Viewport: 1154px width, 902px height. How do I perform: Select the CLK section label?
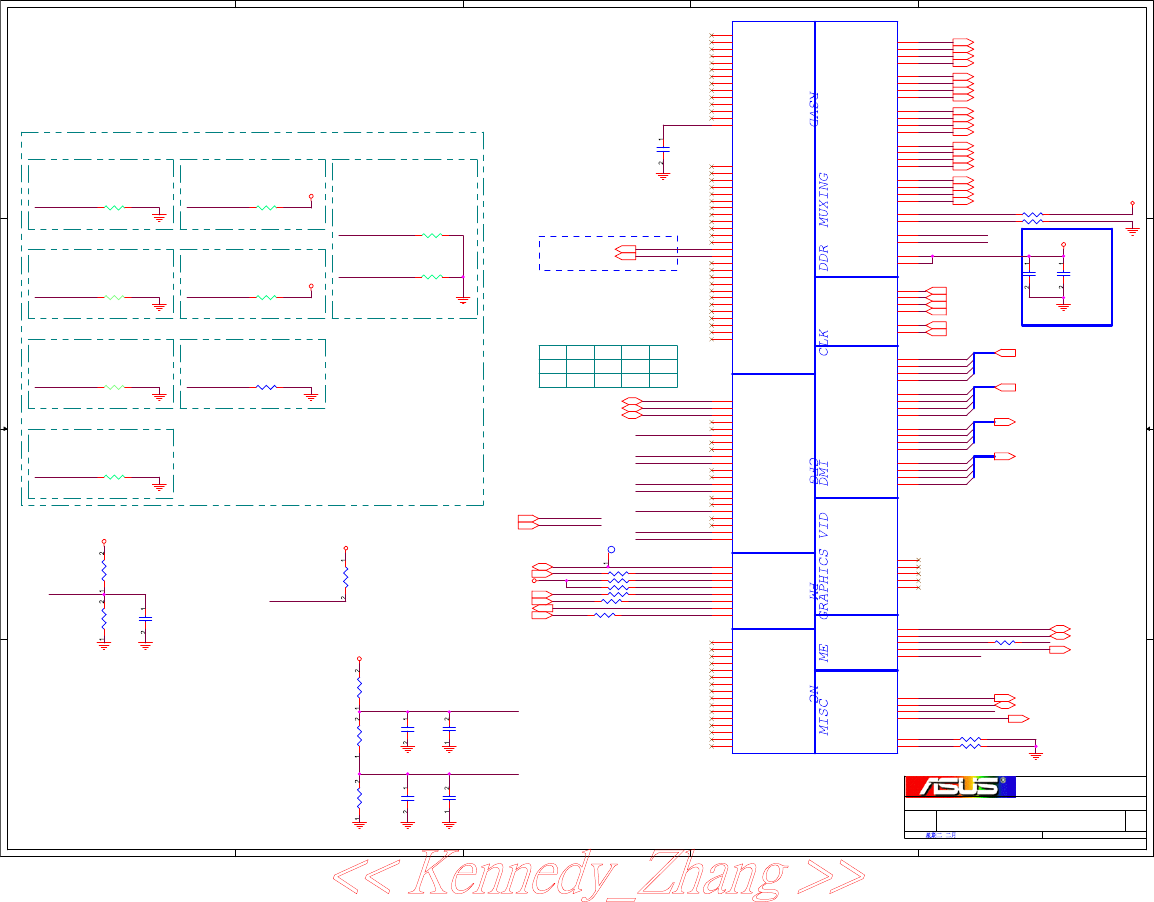pos(824,343)
